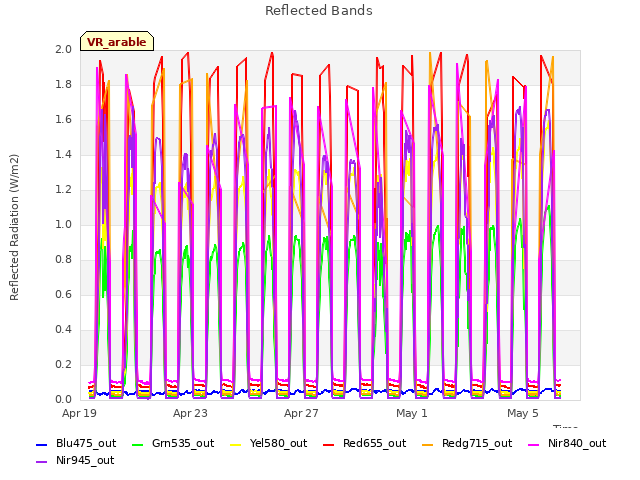Click the Grn535_out legend label

pyautogui.click(x=183, y=443)
